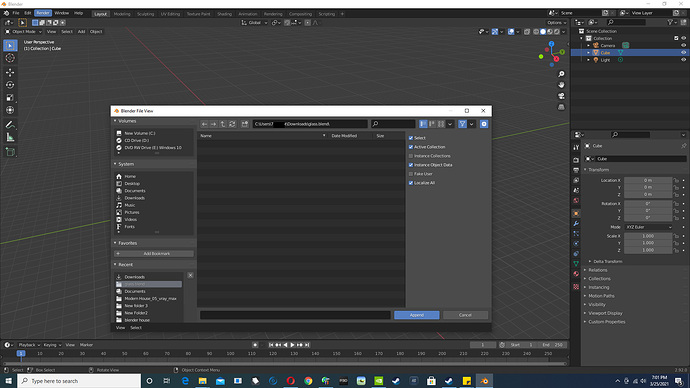This screenshot has height=388, width=690.
Task: Click Add Bookmark button
Action: [154, 254]
